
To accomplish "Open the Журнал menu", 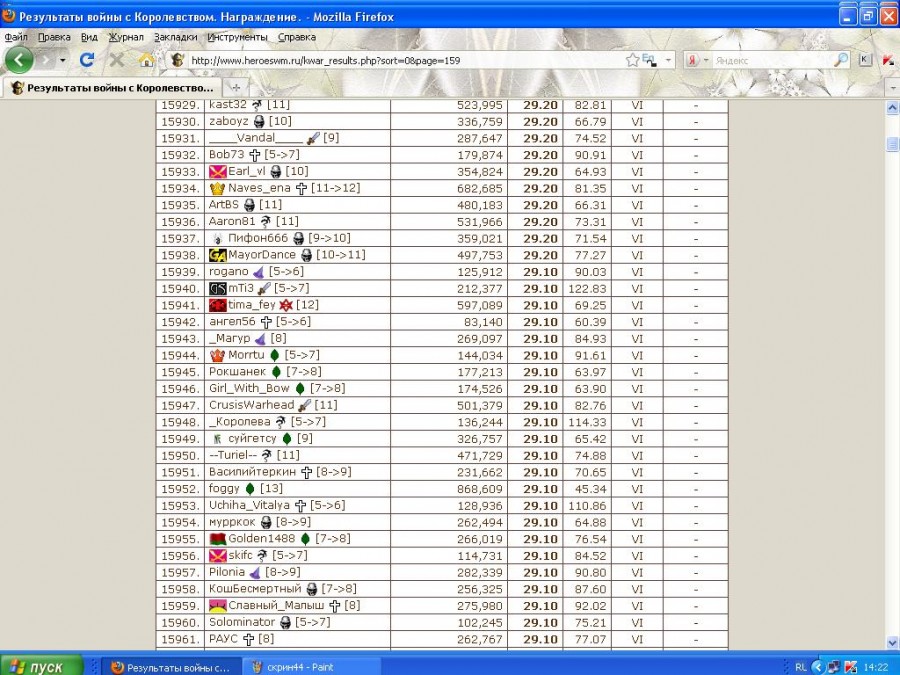I will click(126, 37).
